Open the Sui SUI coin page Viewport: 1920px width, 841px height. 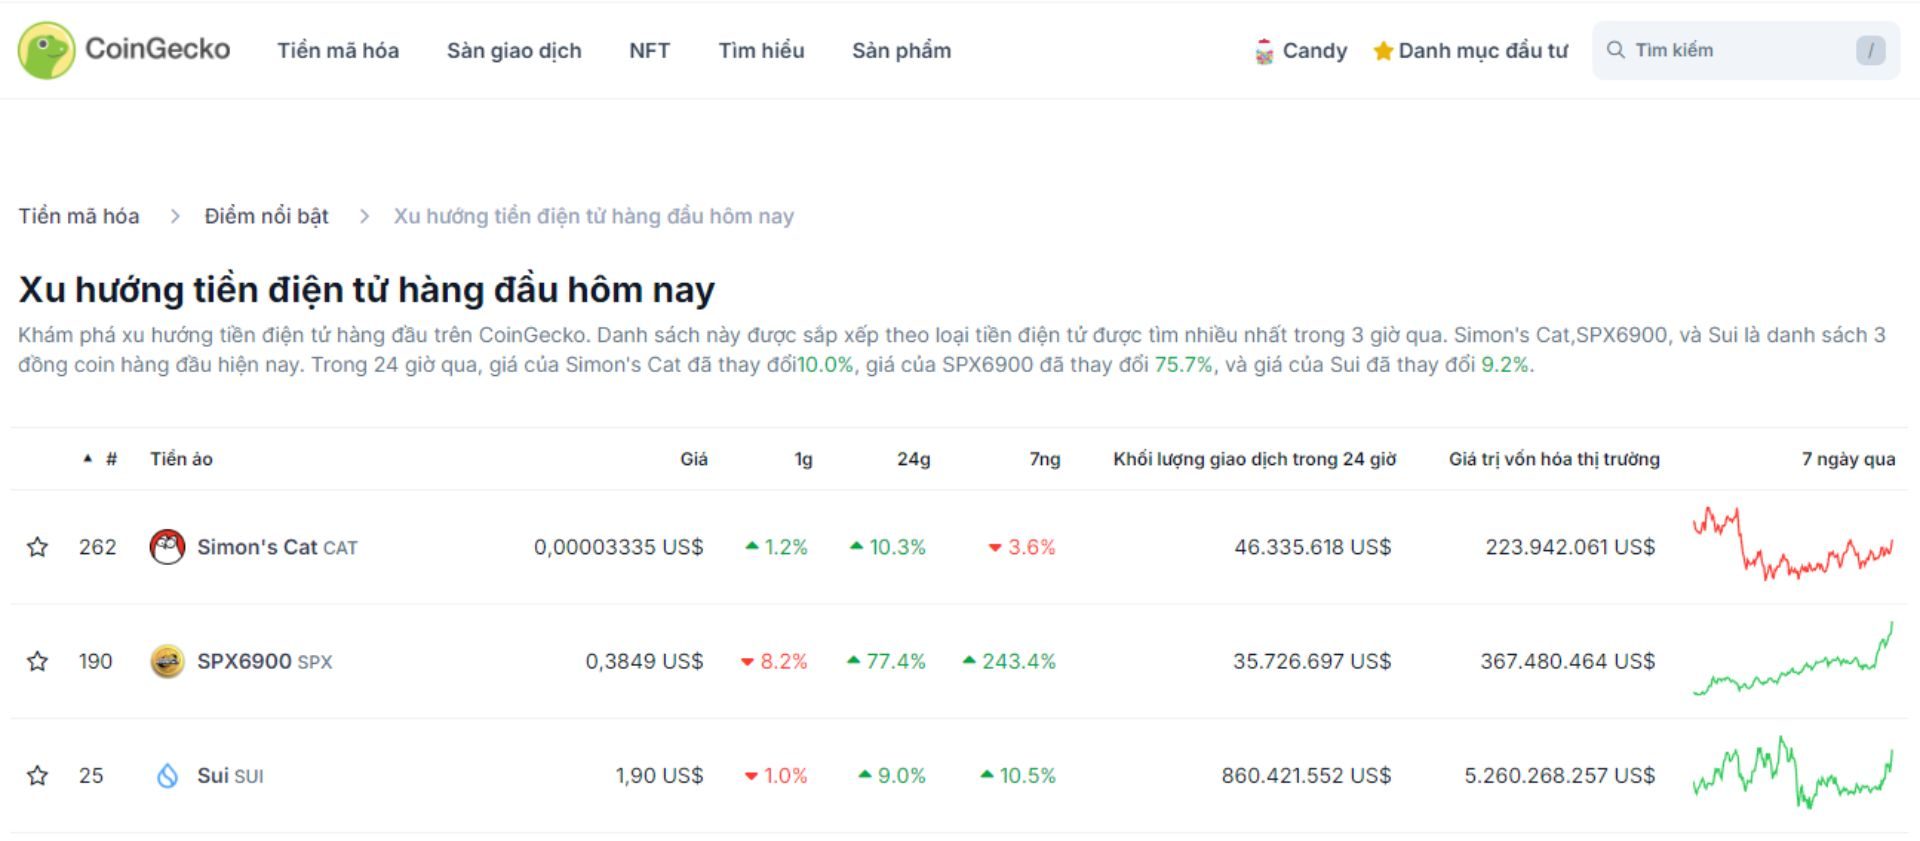point(230,775)
